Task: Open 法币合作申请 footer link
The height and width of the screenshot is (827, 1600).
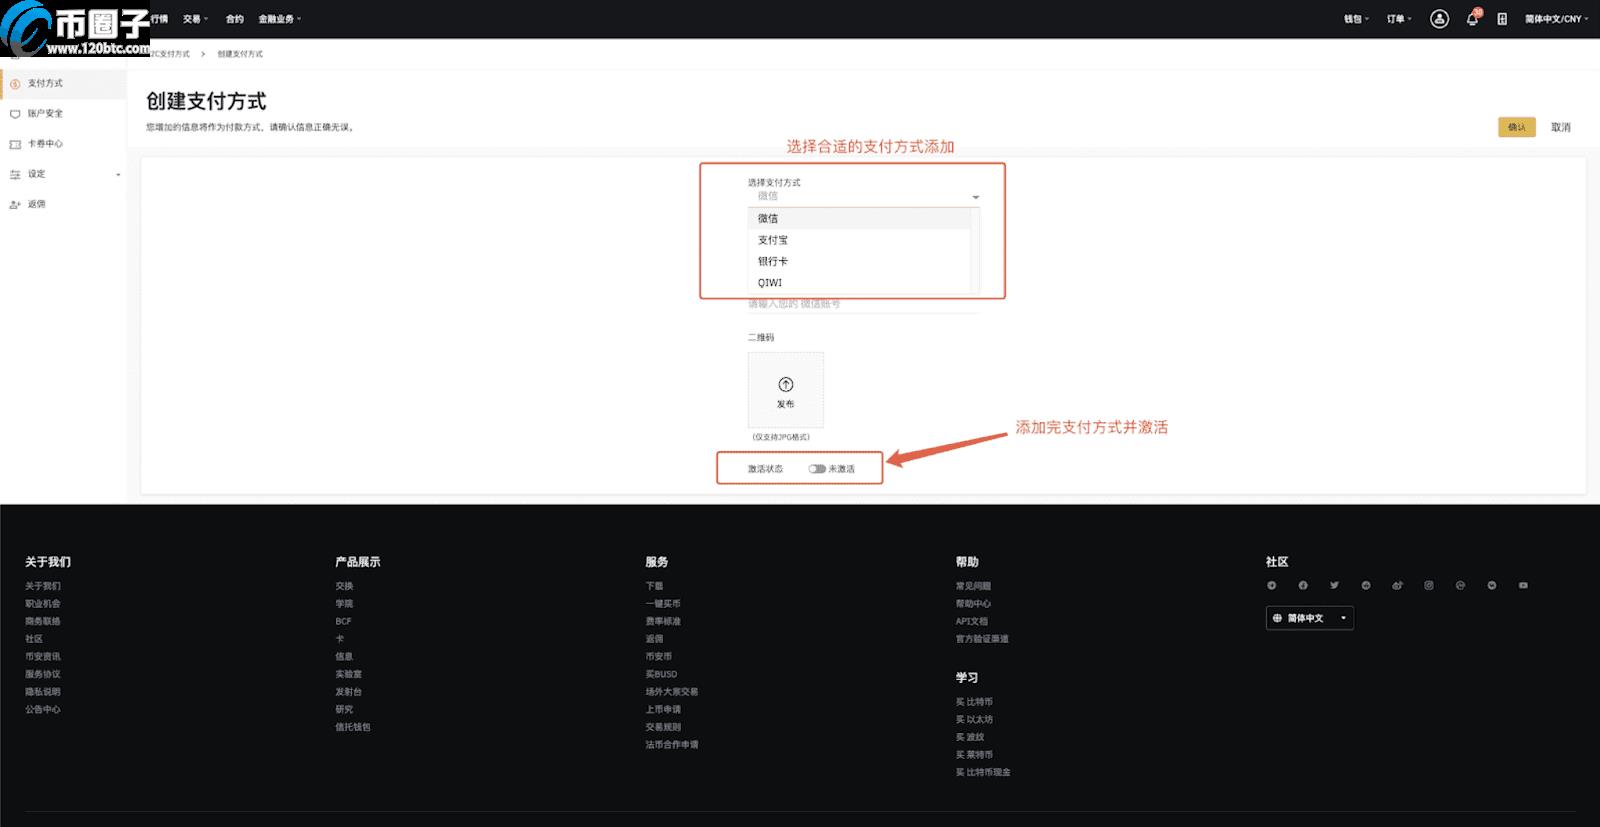Action: [672, 745]
